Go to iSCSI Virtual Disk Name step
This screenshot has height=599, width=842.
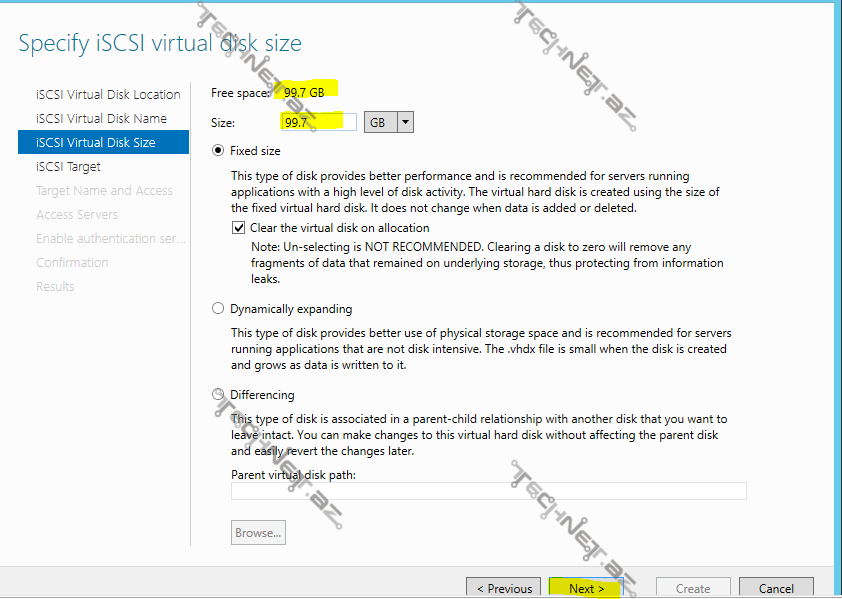coord(101,119)
